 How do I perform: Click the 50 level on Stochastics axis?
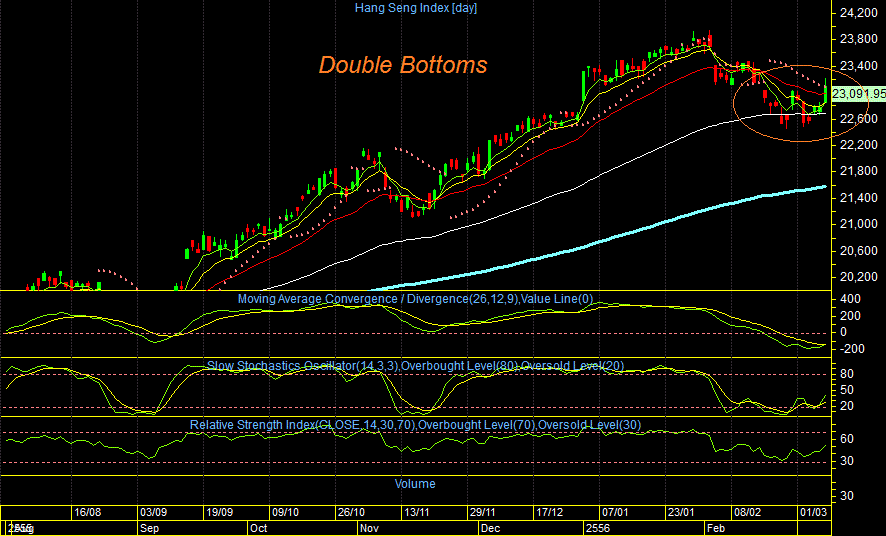click(x=846, y=390)
